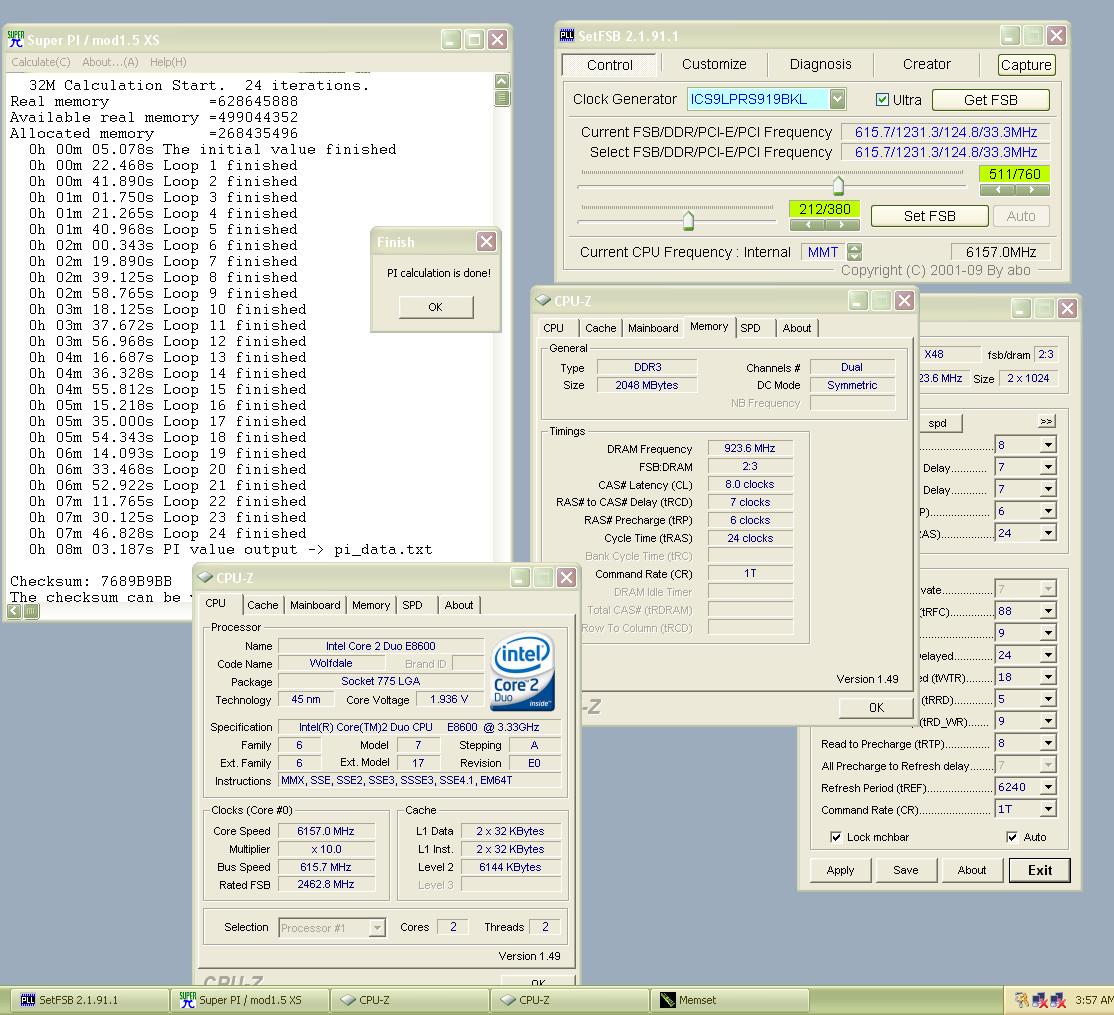This screenshot has height=1015, width=1114.
Task: Click the CPU-Z CPU window title icon
Action: [205, 577]
